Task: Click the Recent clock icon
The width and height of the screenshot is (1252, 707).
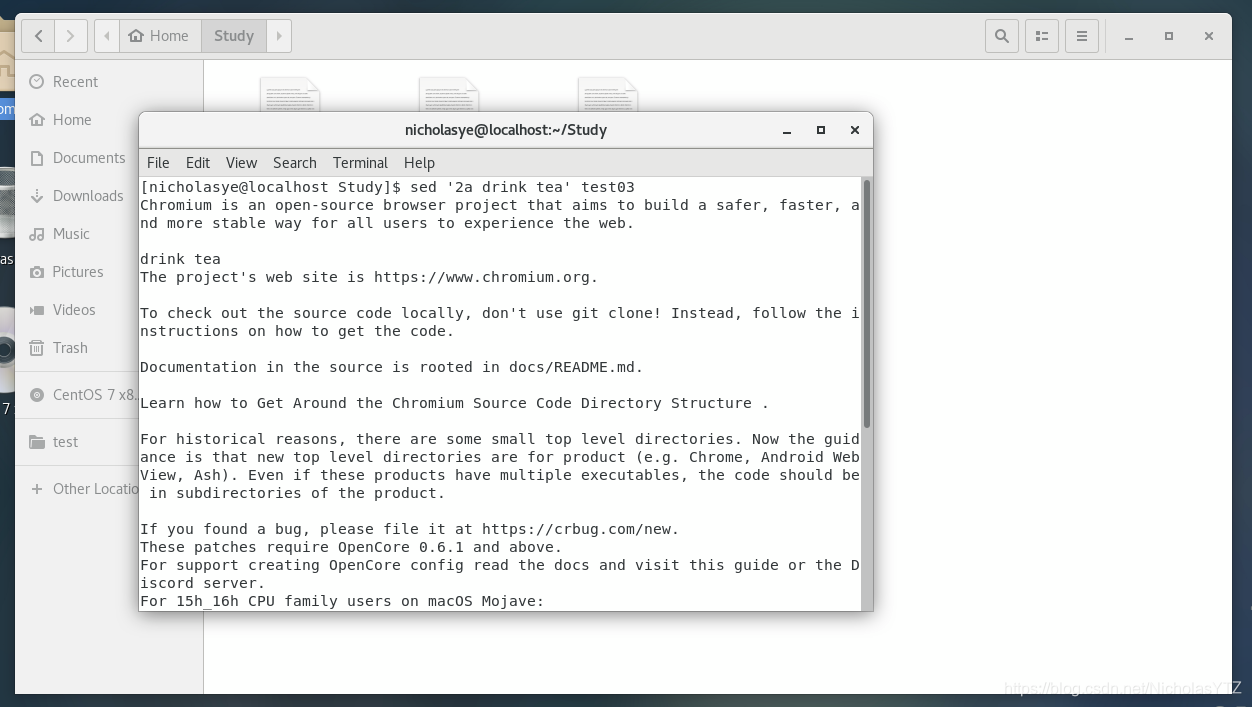Action: [x=37, y=82]
